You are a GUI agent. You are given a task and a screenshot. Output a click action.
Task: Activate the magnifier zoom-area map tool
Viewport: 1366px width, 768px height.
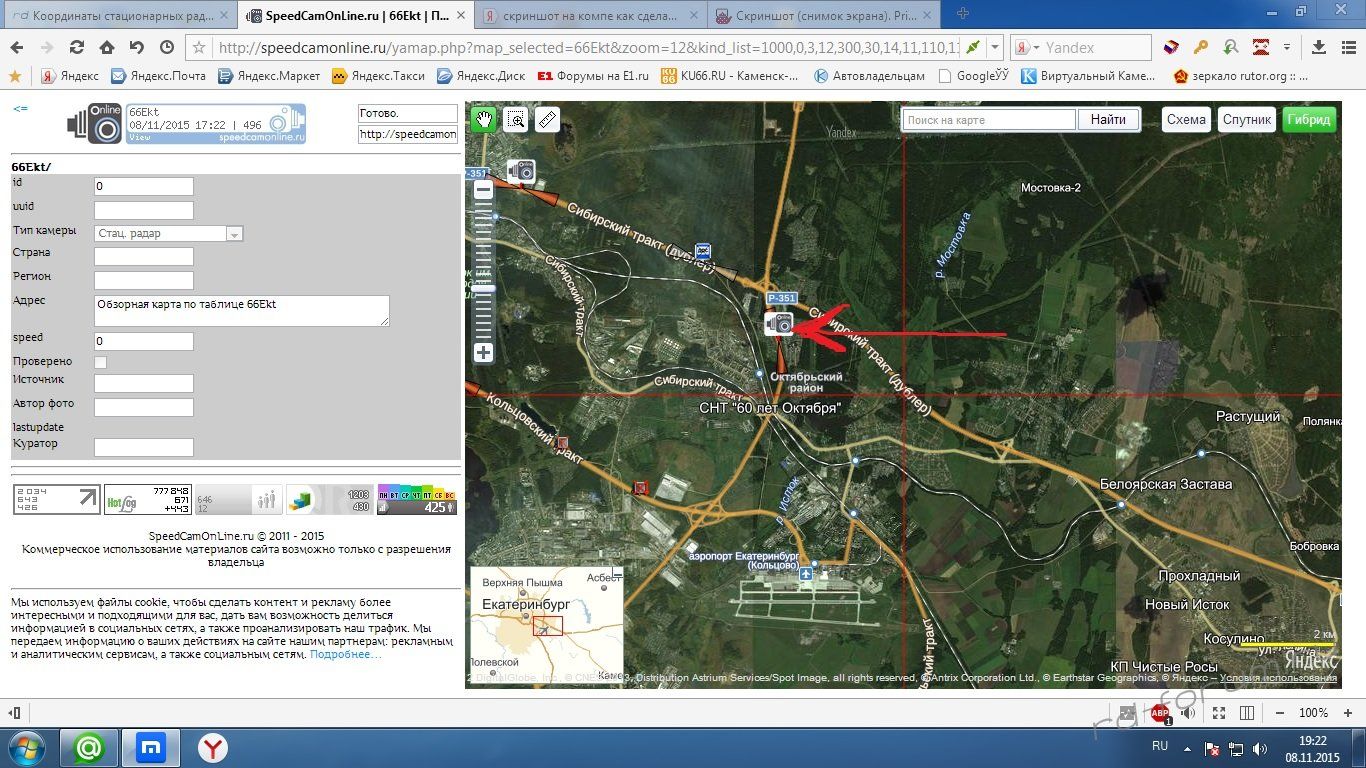(x=516, y=120)
